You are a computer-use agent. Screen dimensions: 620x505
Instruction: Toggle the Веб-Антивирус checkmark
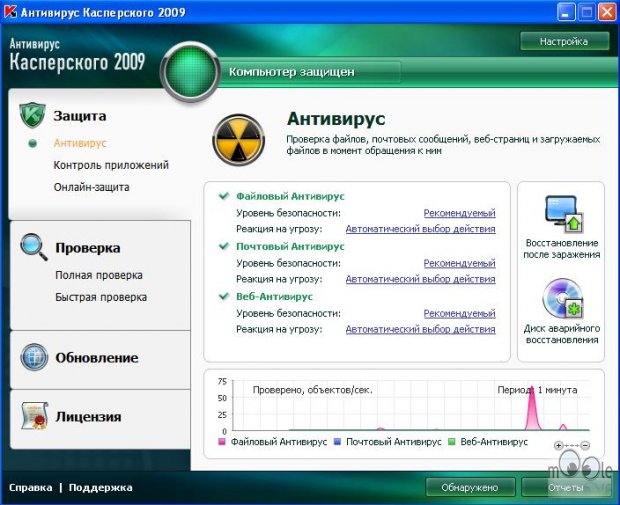(224, 297)
